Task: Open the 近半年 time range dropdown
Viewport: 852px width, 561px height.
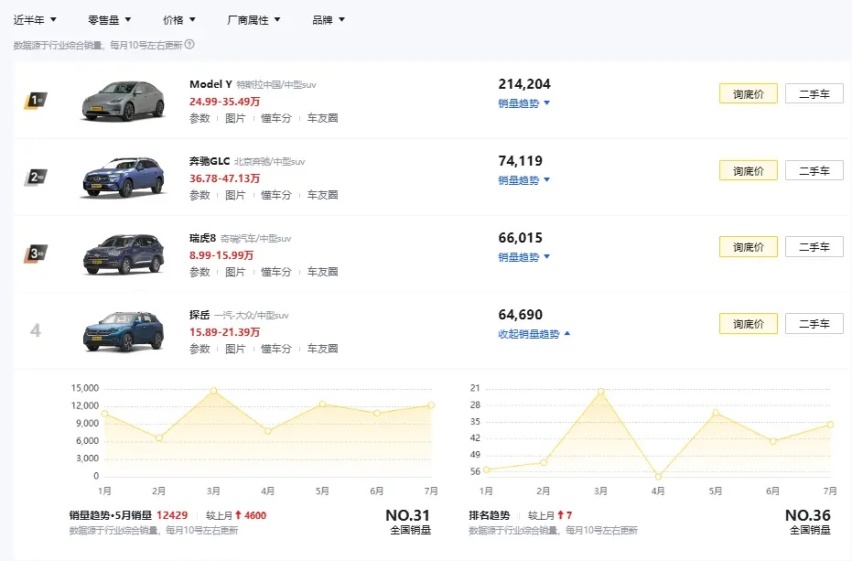Action: (x=35, y=20)
